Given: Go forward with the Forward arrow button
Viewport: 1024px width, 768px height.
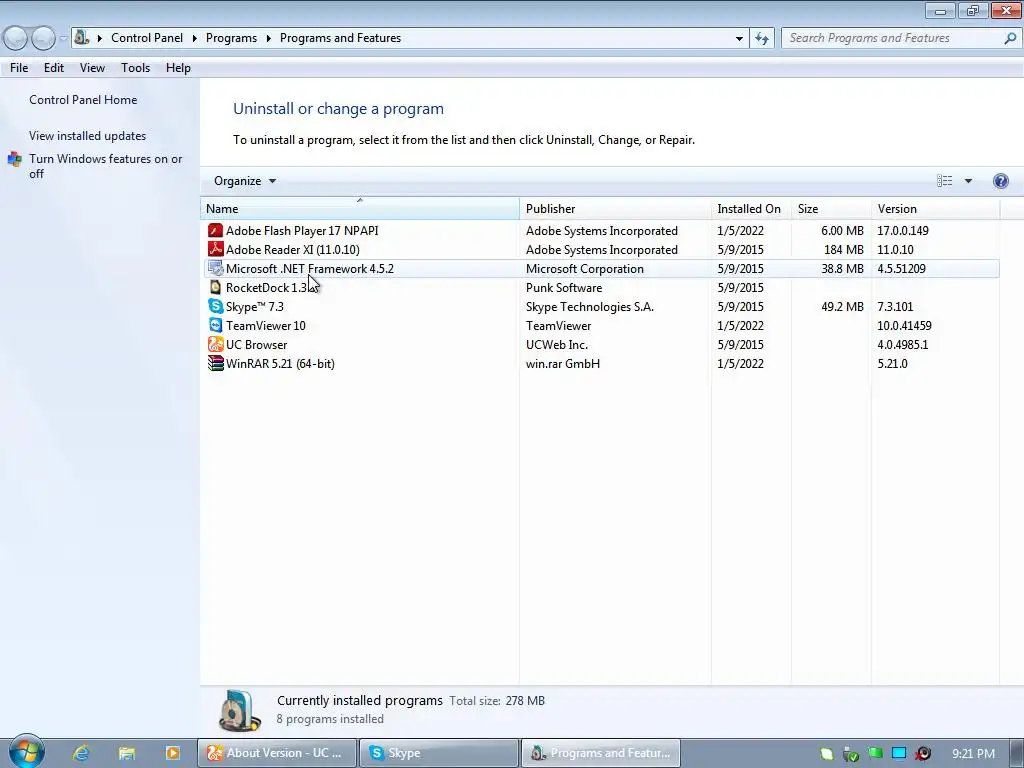Looking at the screenshot, I should click(x=43, y=39).
